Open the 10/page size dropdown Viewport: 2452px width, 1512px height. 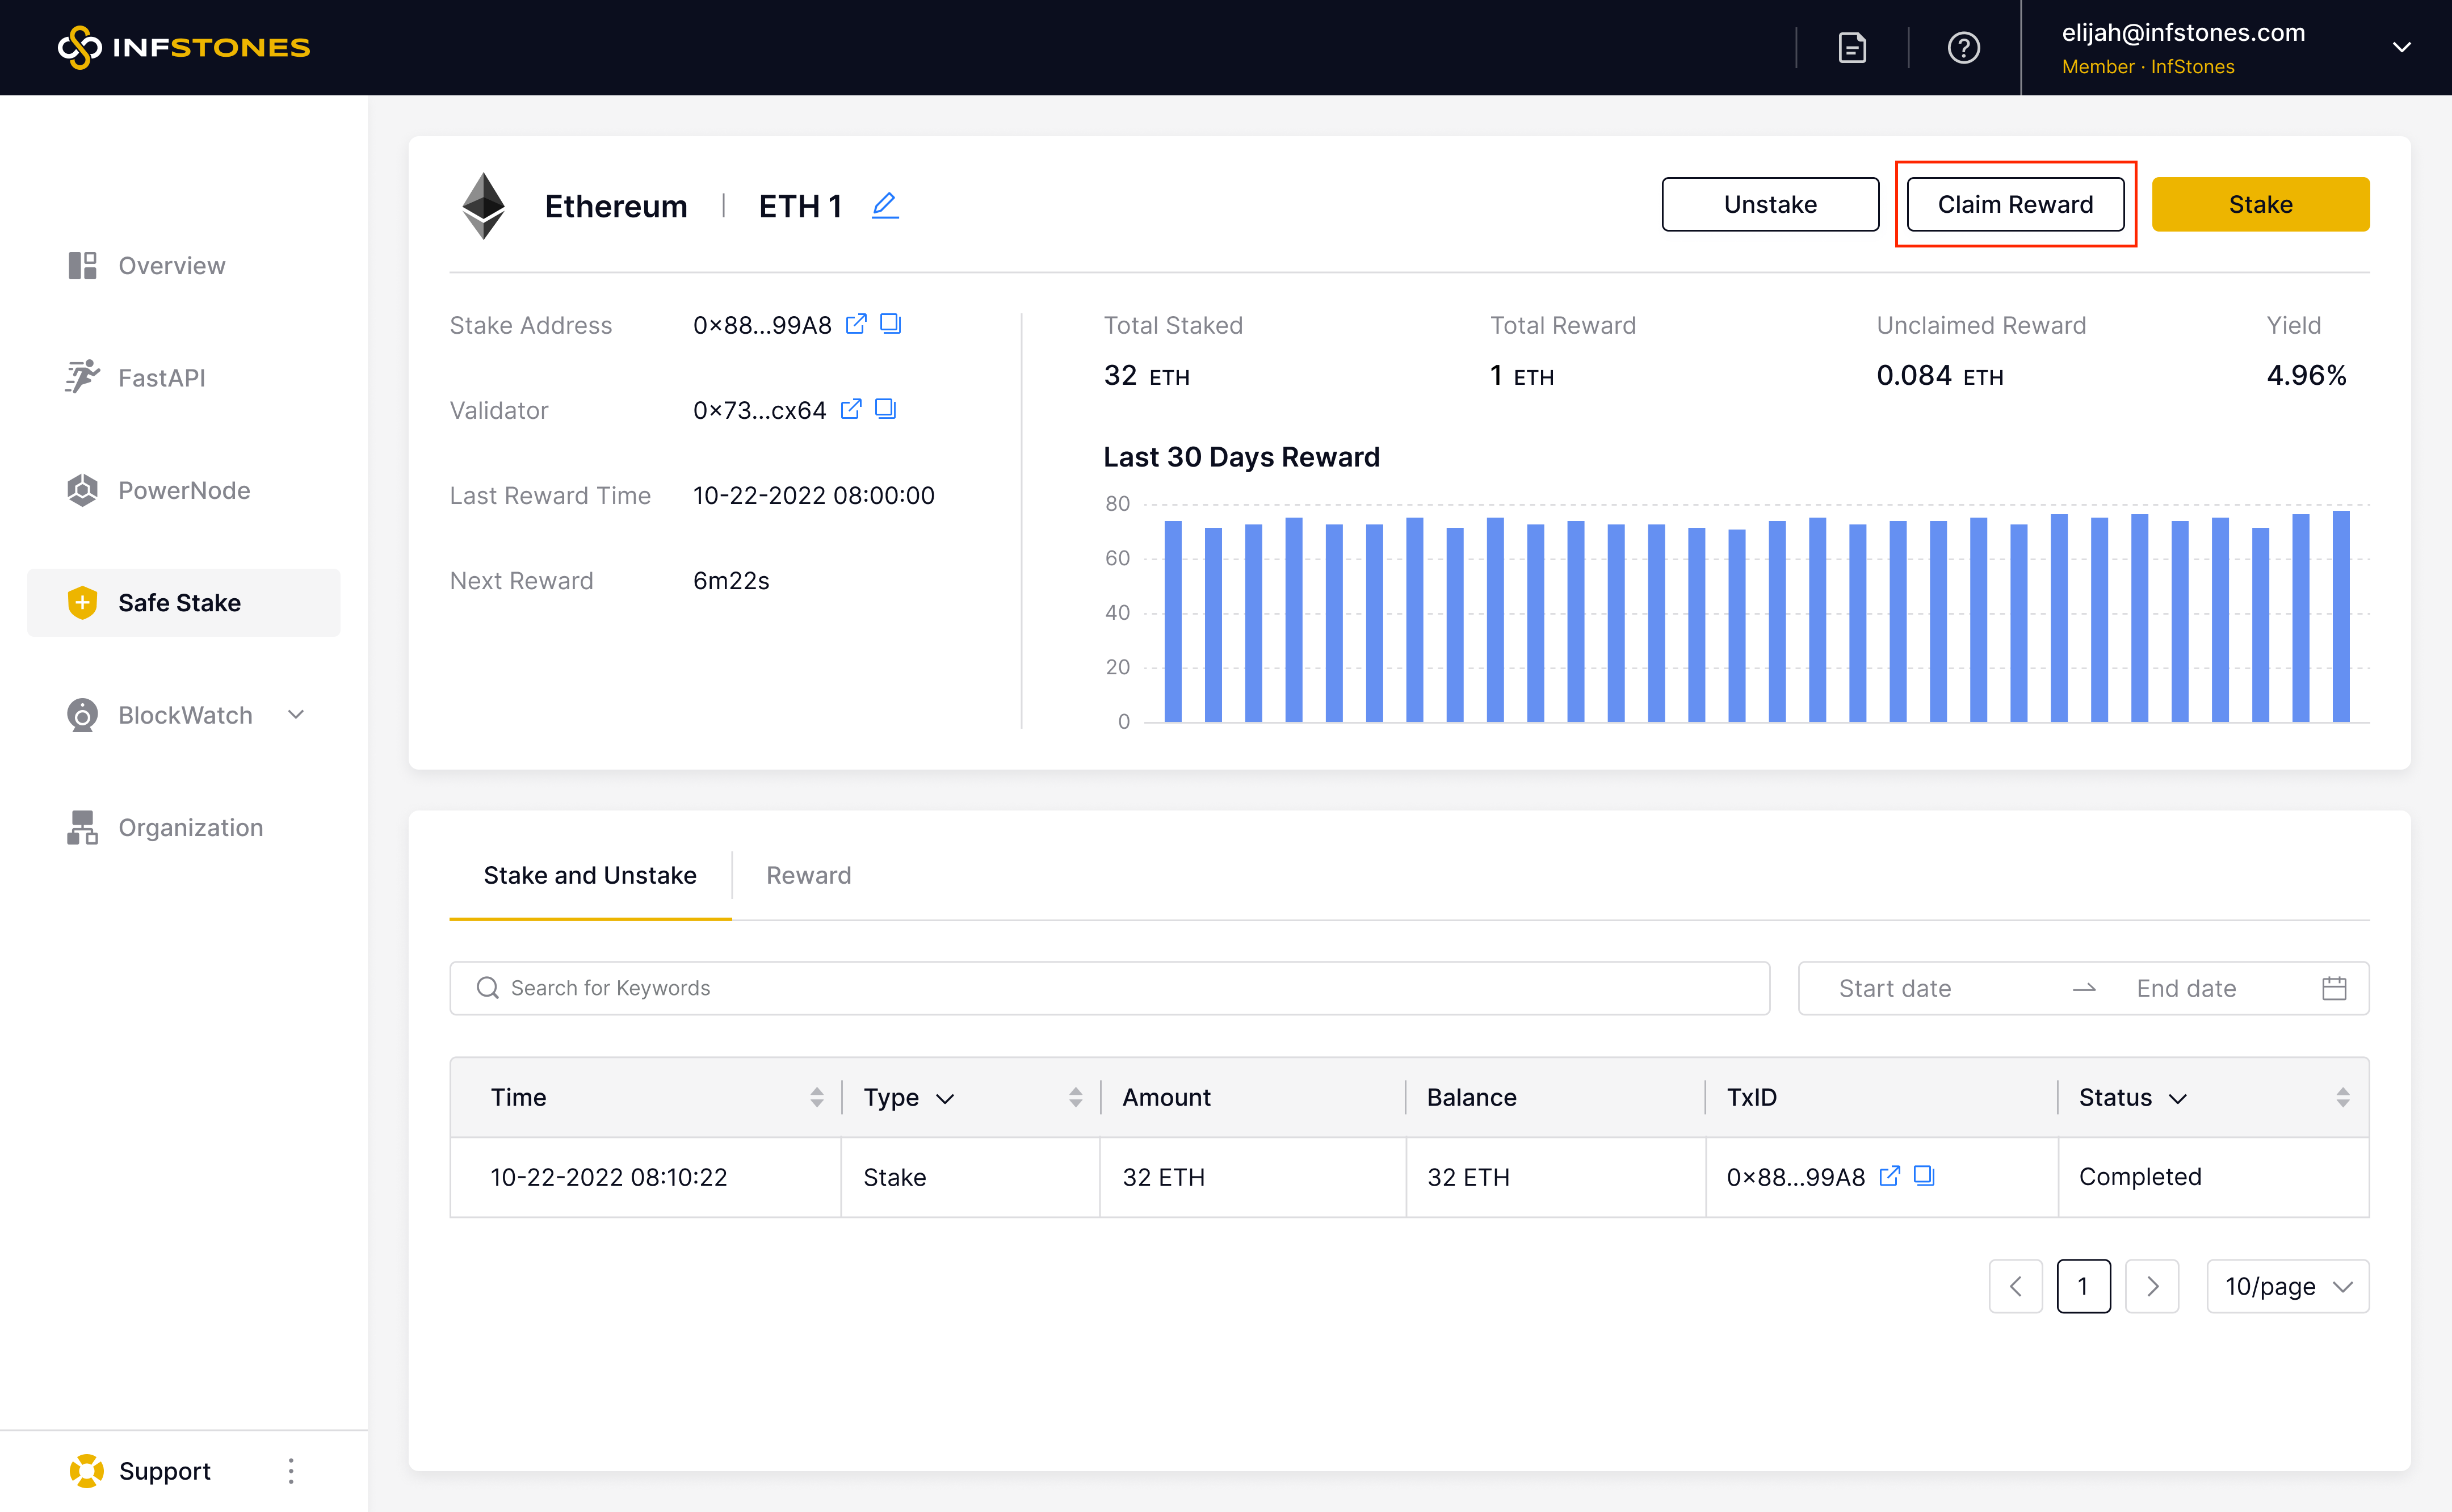click(2287, 1286)
